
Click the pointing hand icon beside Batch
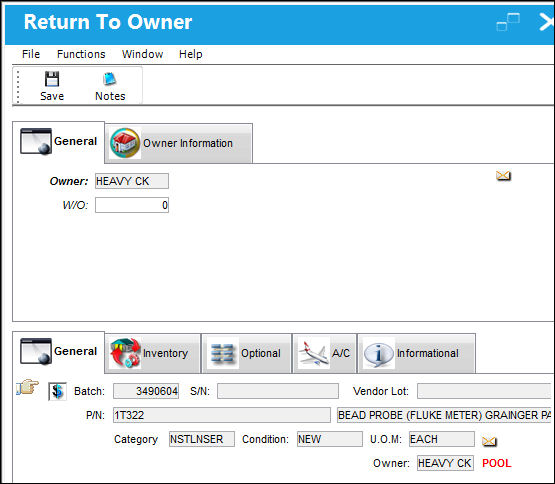click(x=28, y=387)
